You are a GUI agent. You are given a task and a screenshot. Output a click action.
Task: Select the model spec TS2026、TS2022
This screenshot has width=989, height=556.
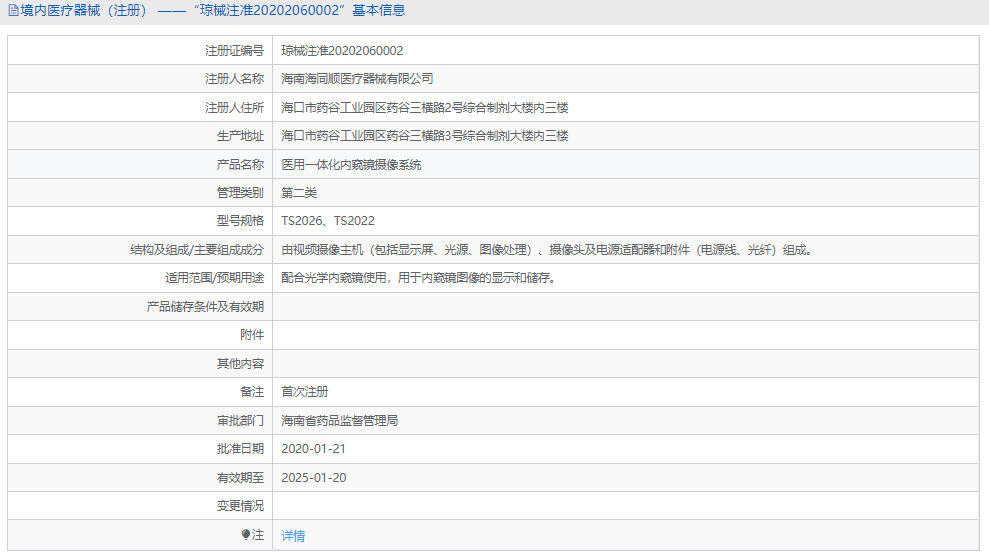(x=328, y=221)
